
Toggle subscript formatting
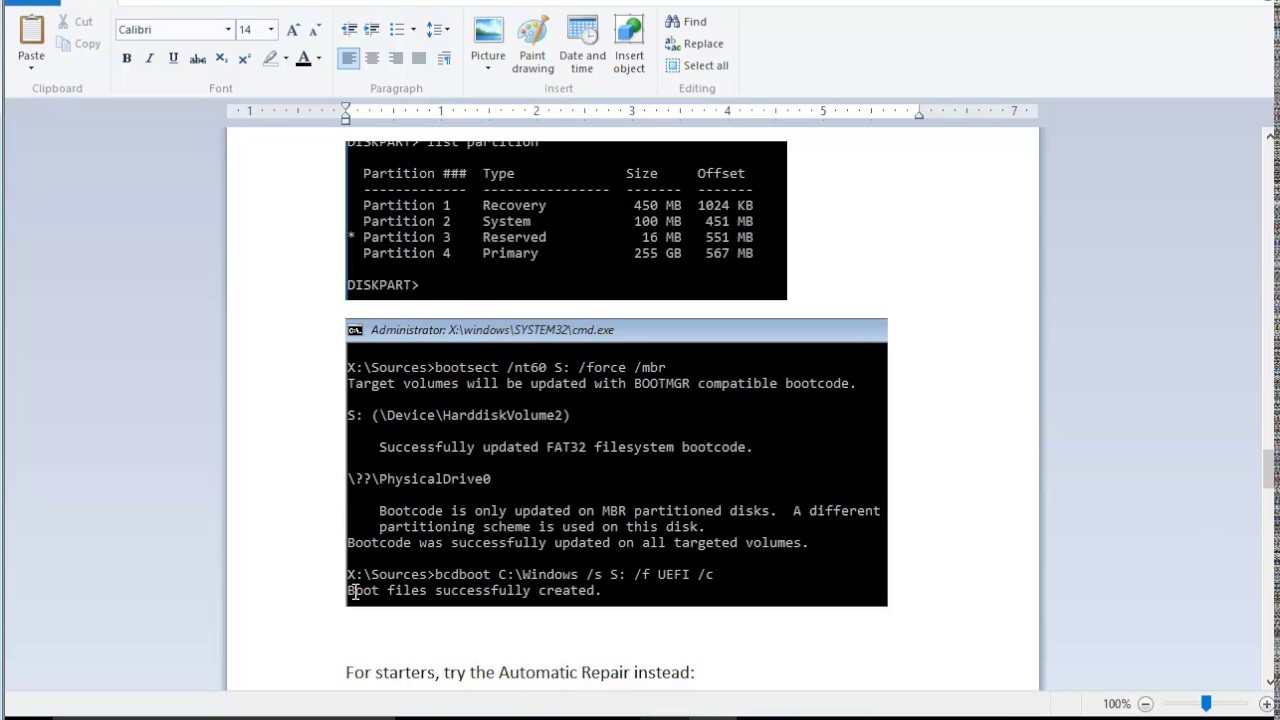[x=221, y=59]
